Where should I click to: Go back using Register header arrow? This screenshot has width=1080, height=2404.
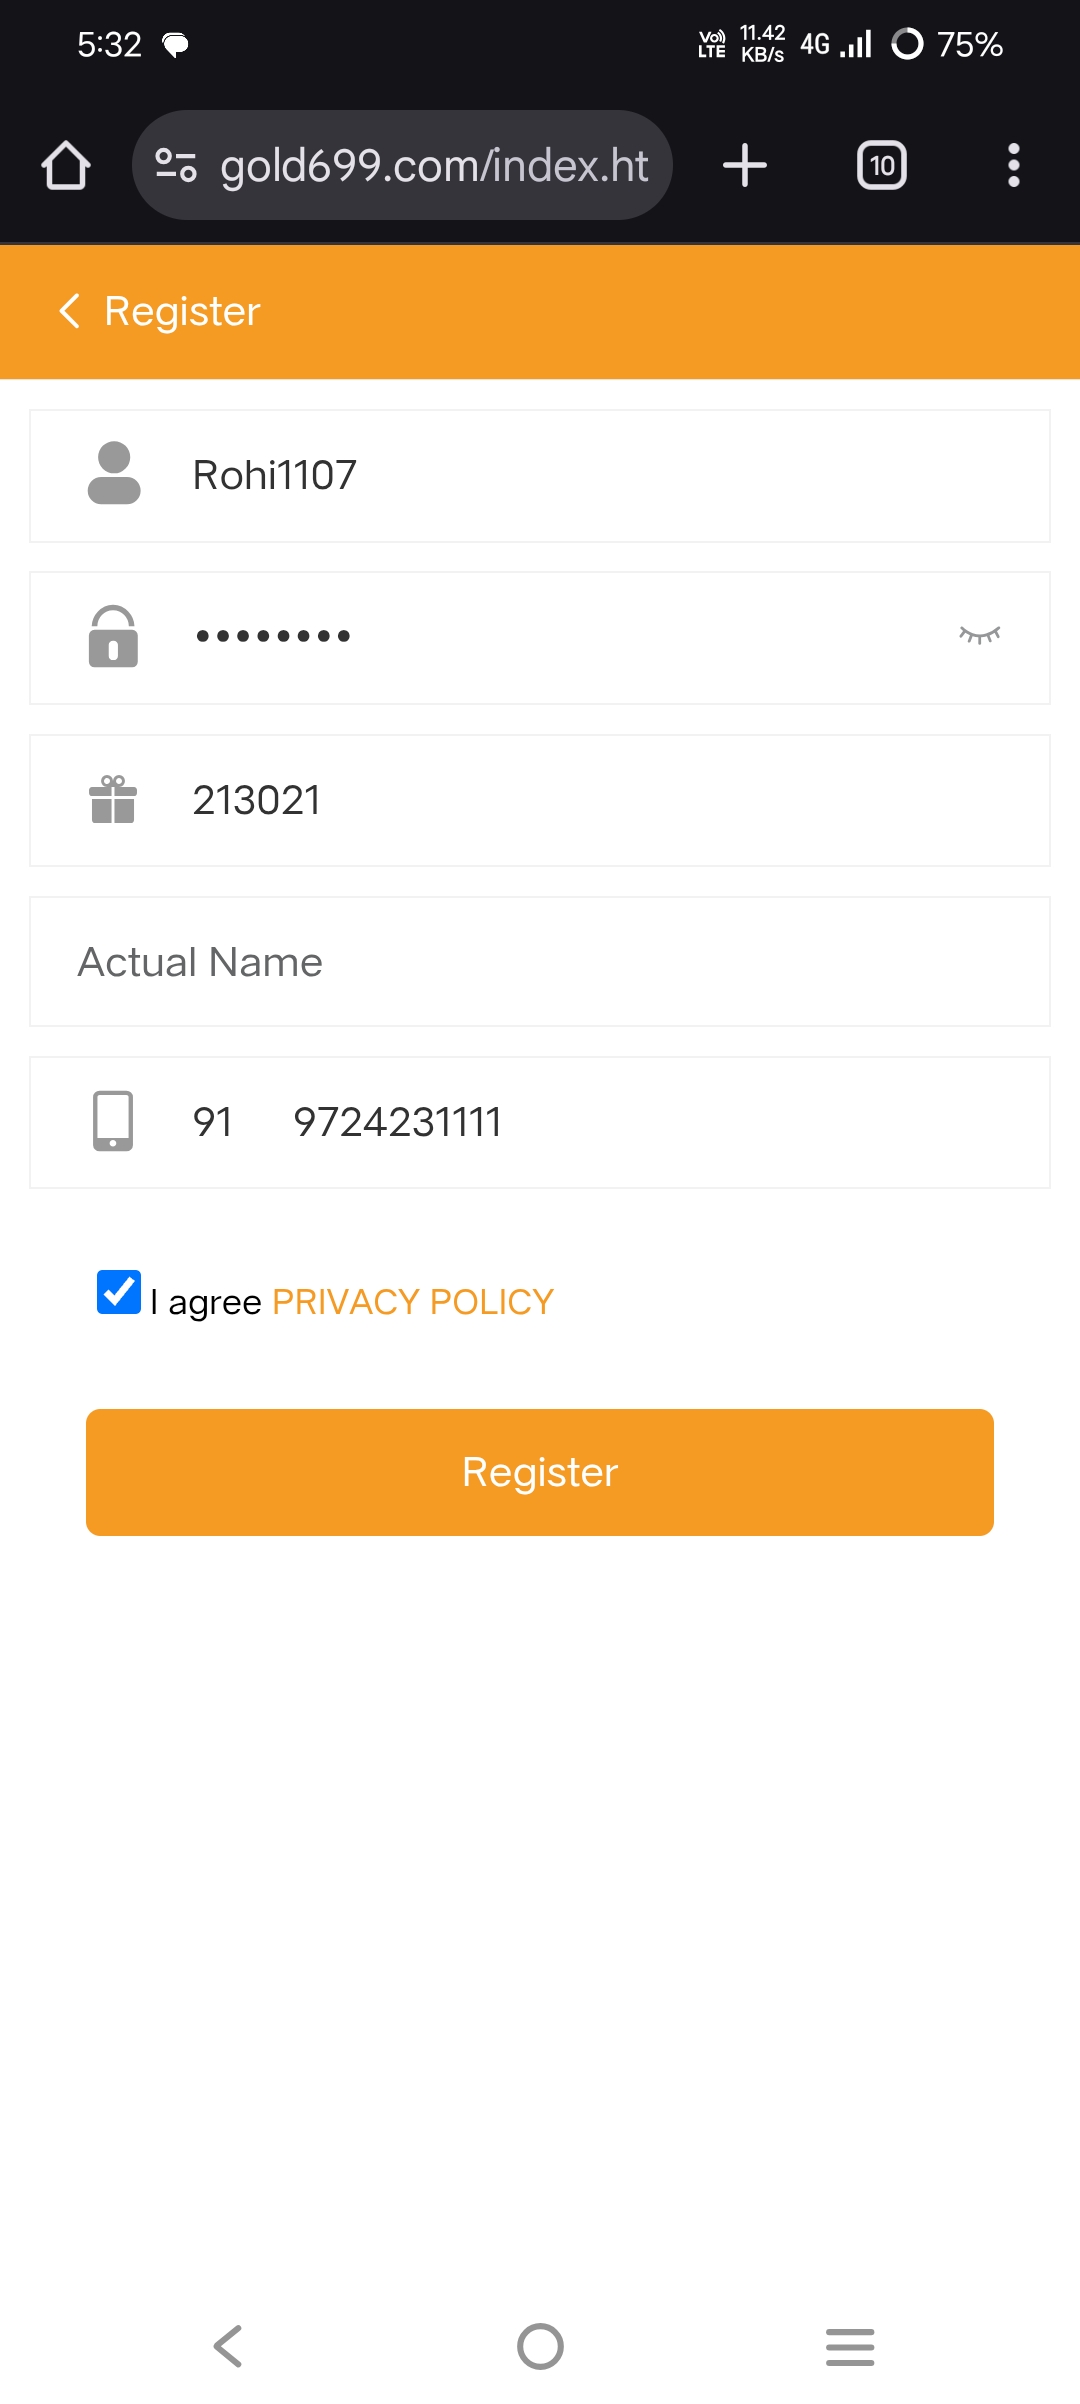tap(69, 311)
